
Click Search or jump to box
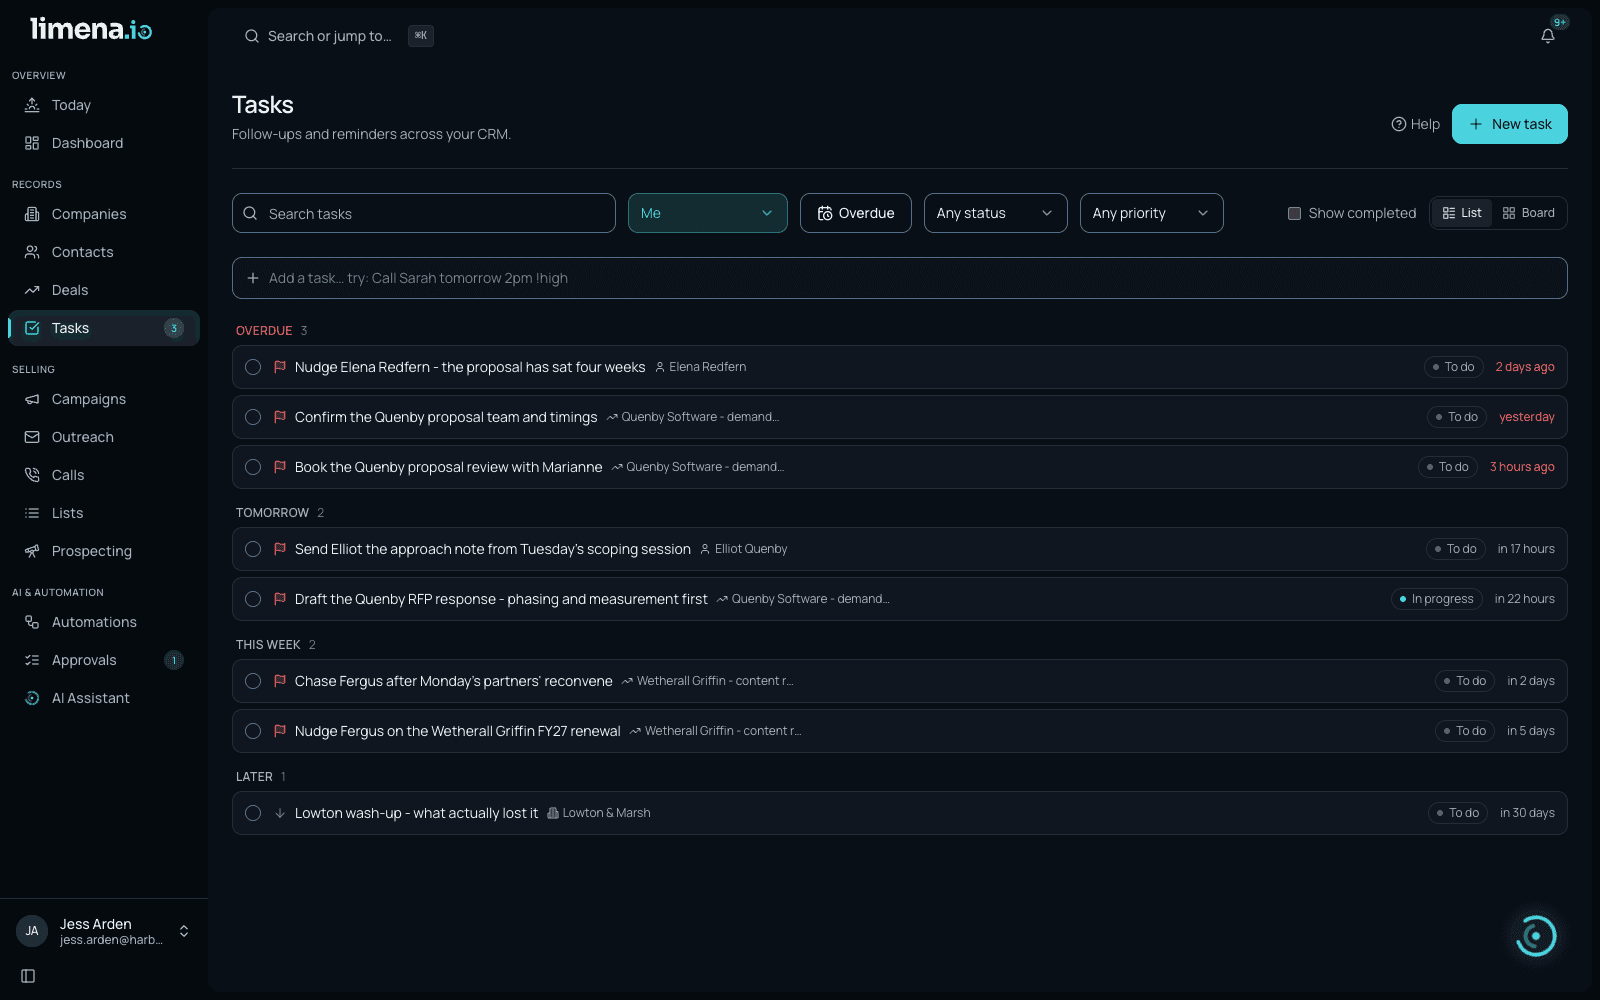pos(338,36)
